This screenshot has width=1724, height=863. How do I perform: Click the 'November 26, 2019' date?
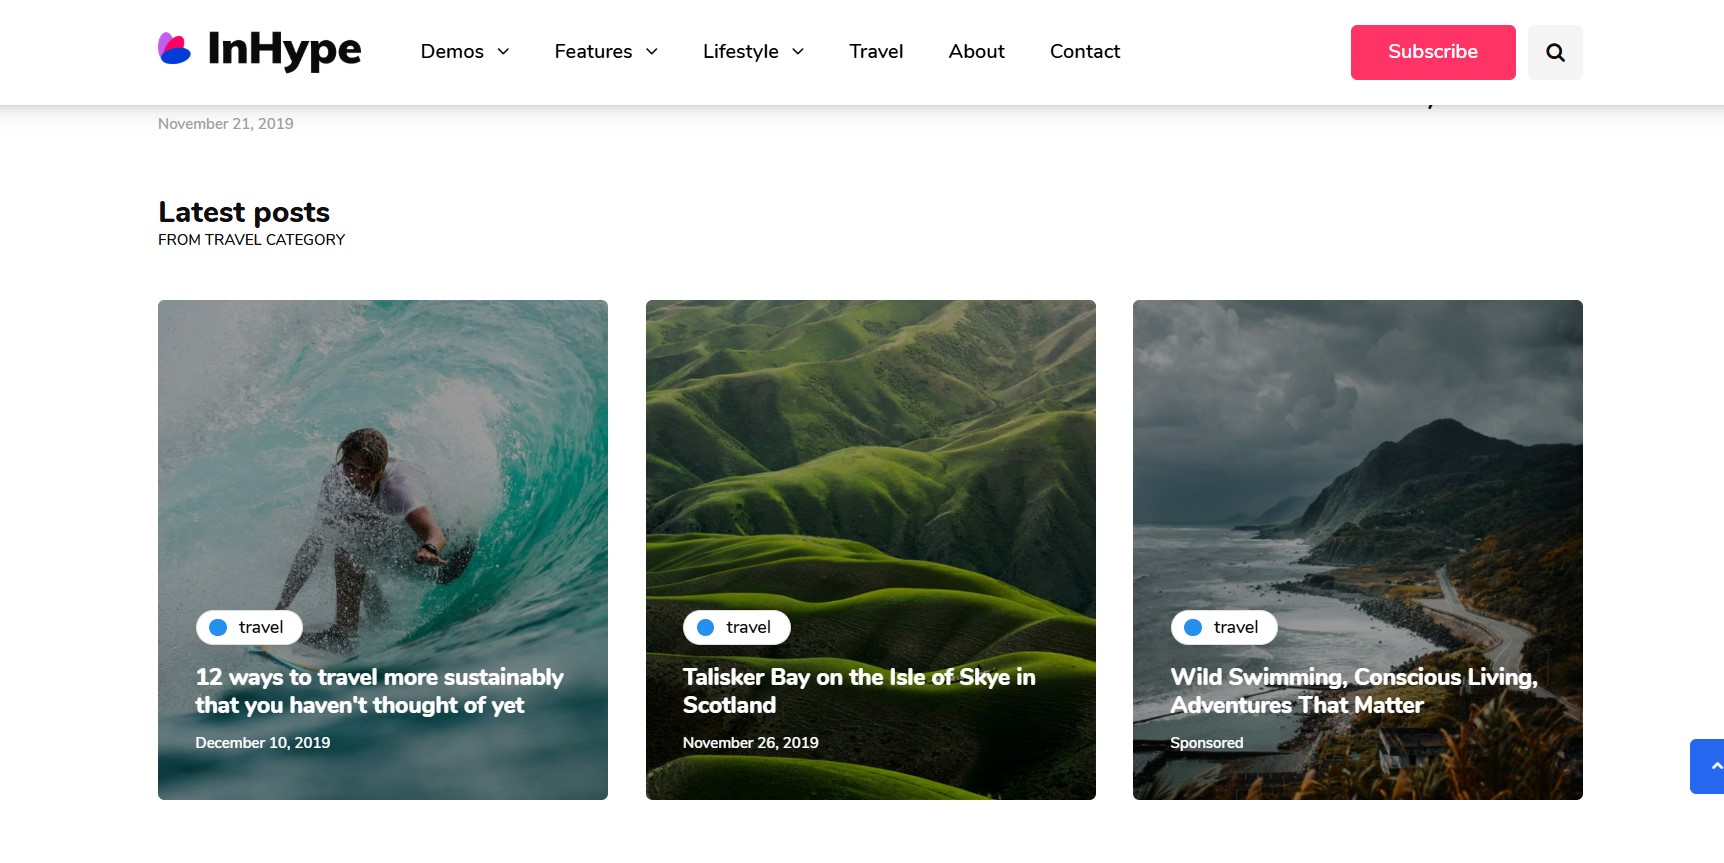751,743
